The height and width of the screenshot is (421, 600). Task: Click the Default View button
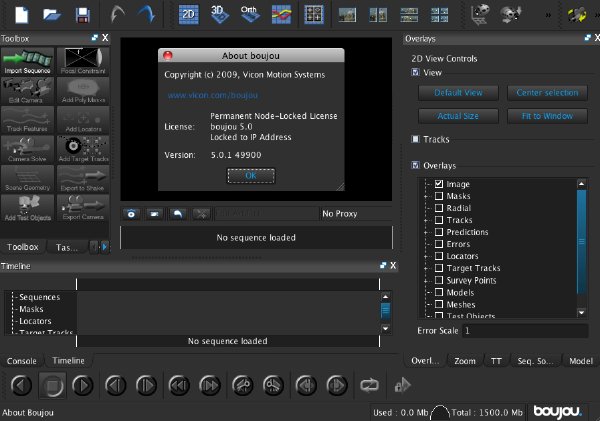(x=458, y=93)
